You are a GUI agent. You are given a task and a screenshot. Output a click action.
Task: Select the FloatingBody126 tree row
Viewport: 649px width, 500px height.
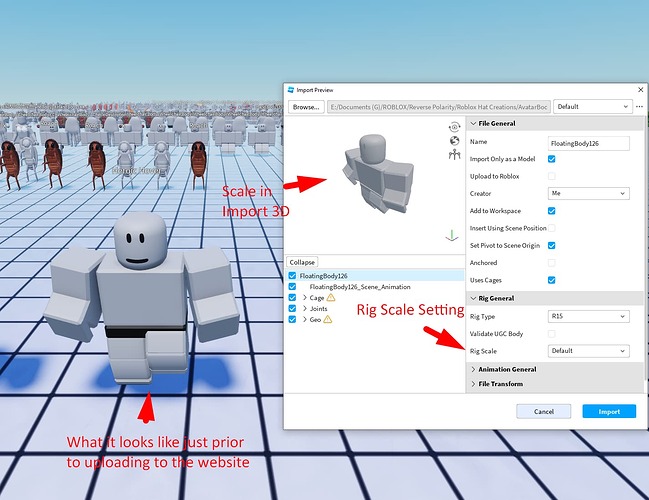tap(375, 276)
